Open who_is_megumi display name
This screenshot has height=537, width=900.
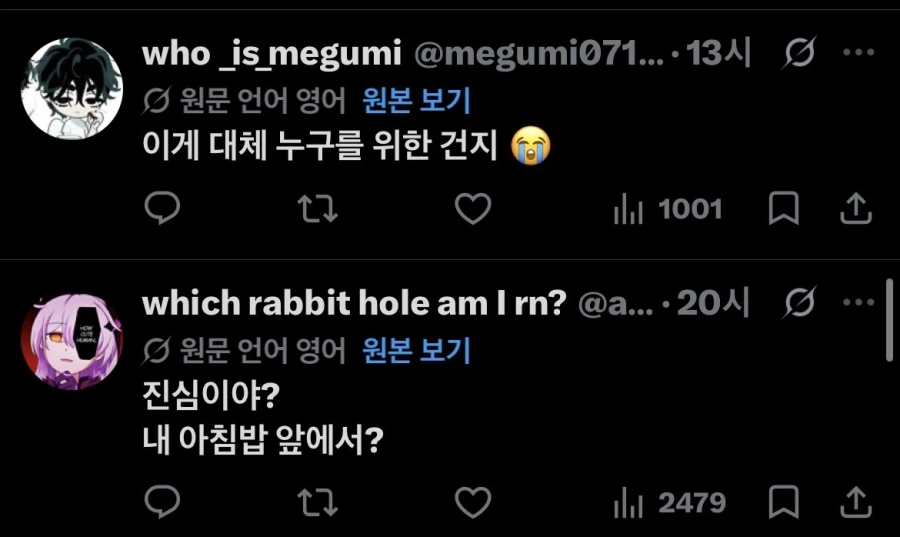click(271, 54)
